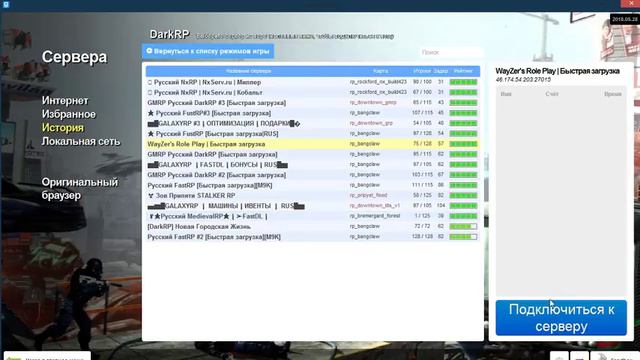The height and width of the screenshot is (360, 640).
Task: Sort servers by Карта column
Action: [x=380, y=71]
